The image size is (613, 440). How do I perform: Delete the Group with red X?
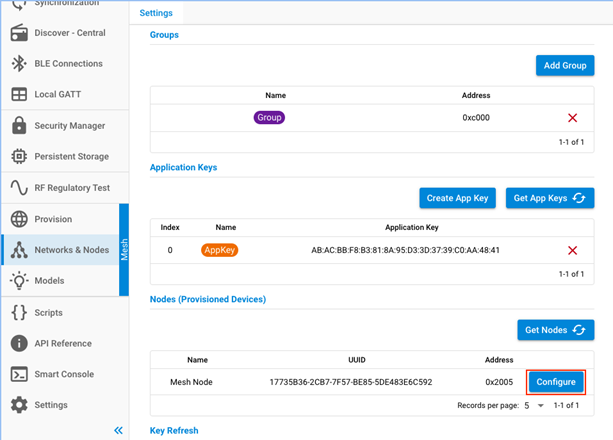coord(572,118)
